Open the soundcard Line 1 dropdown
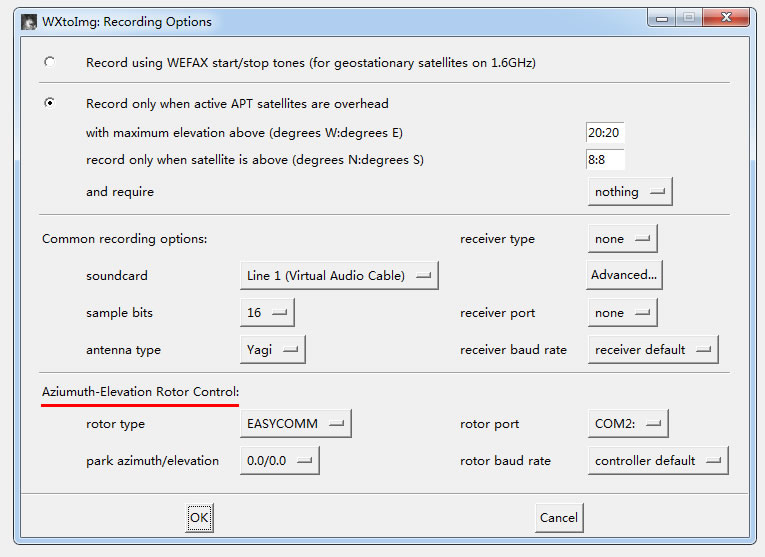This screenshot has width=765, height=557. point(339,275)
